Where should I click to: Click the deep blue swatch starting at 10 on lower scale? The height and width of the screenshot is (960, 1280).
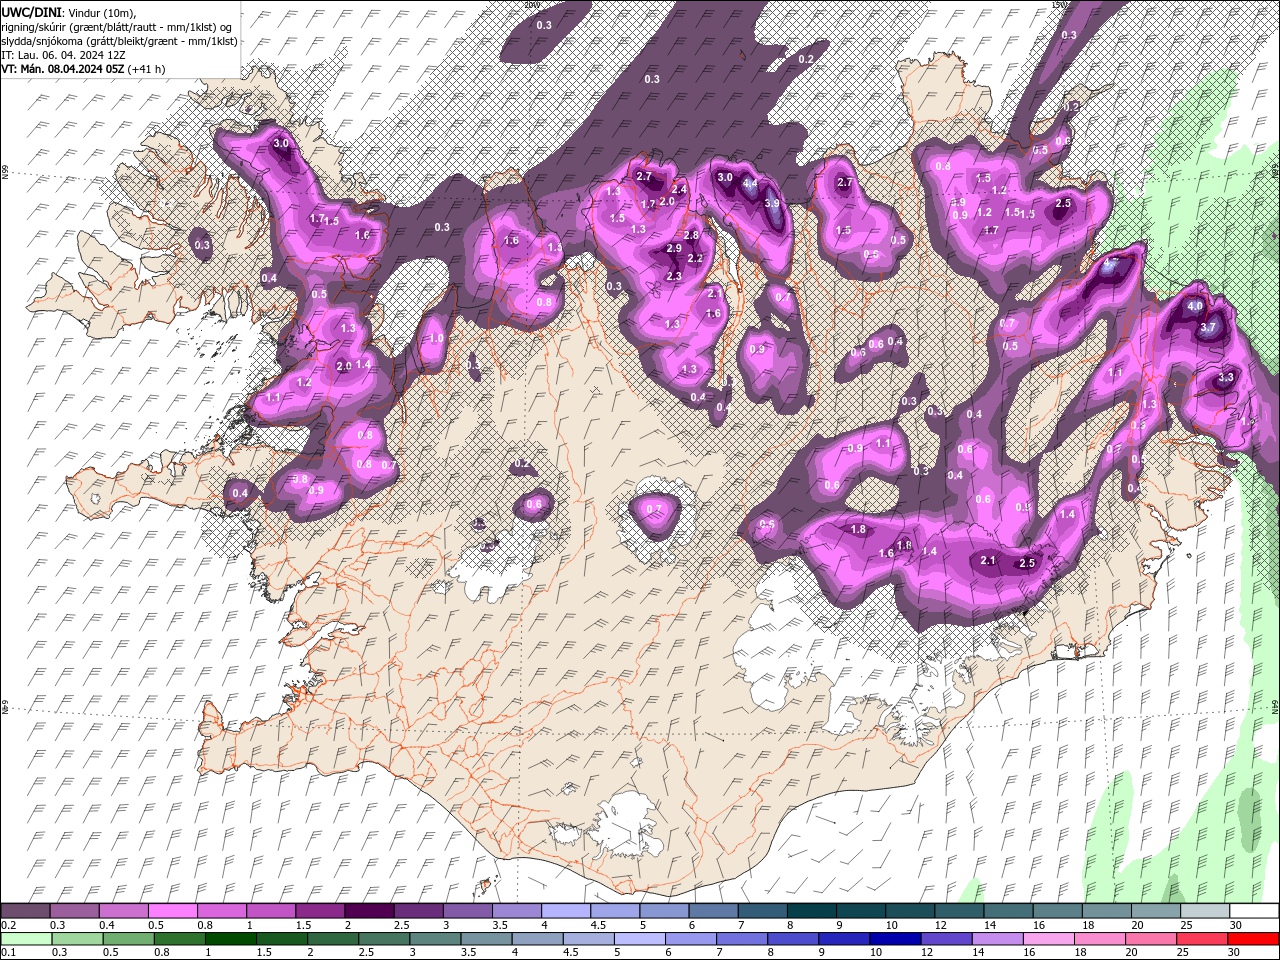pyautogui.click(x=895, y=938)
